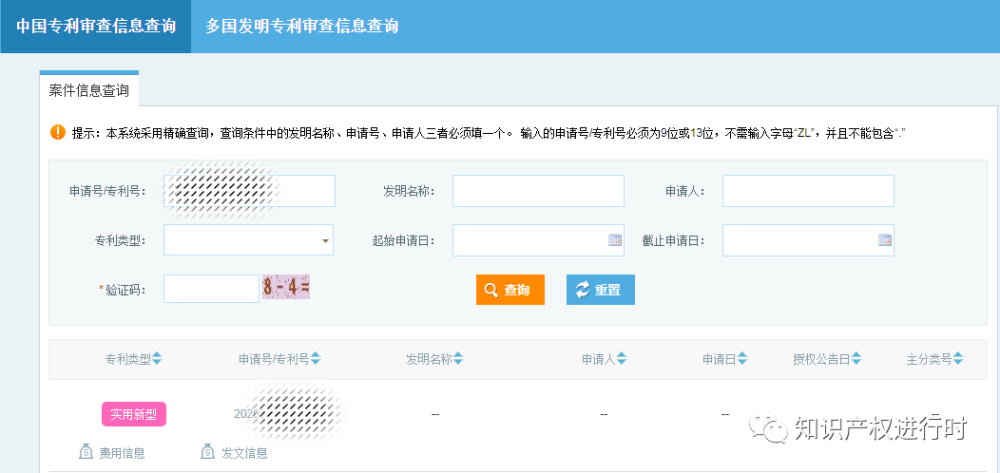Sort by 发明名称 column arrows
Screen dimensions: 1000x473
[x=458, y=360]
